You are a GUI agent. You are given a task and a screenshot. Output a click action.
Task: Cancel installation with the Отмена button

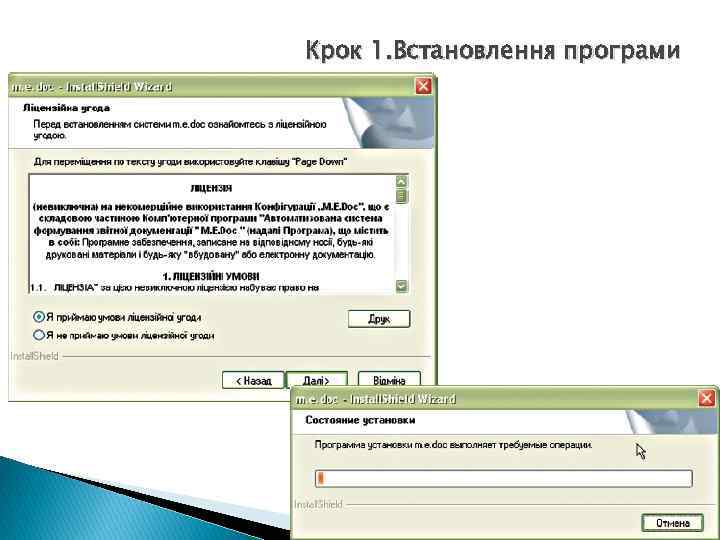[672, 523]
